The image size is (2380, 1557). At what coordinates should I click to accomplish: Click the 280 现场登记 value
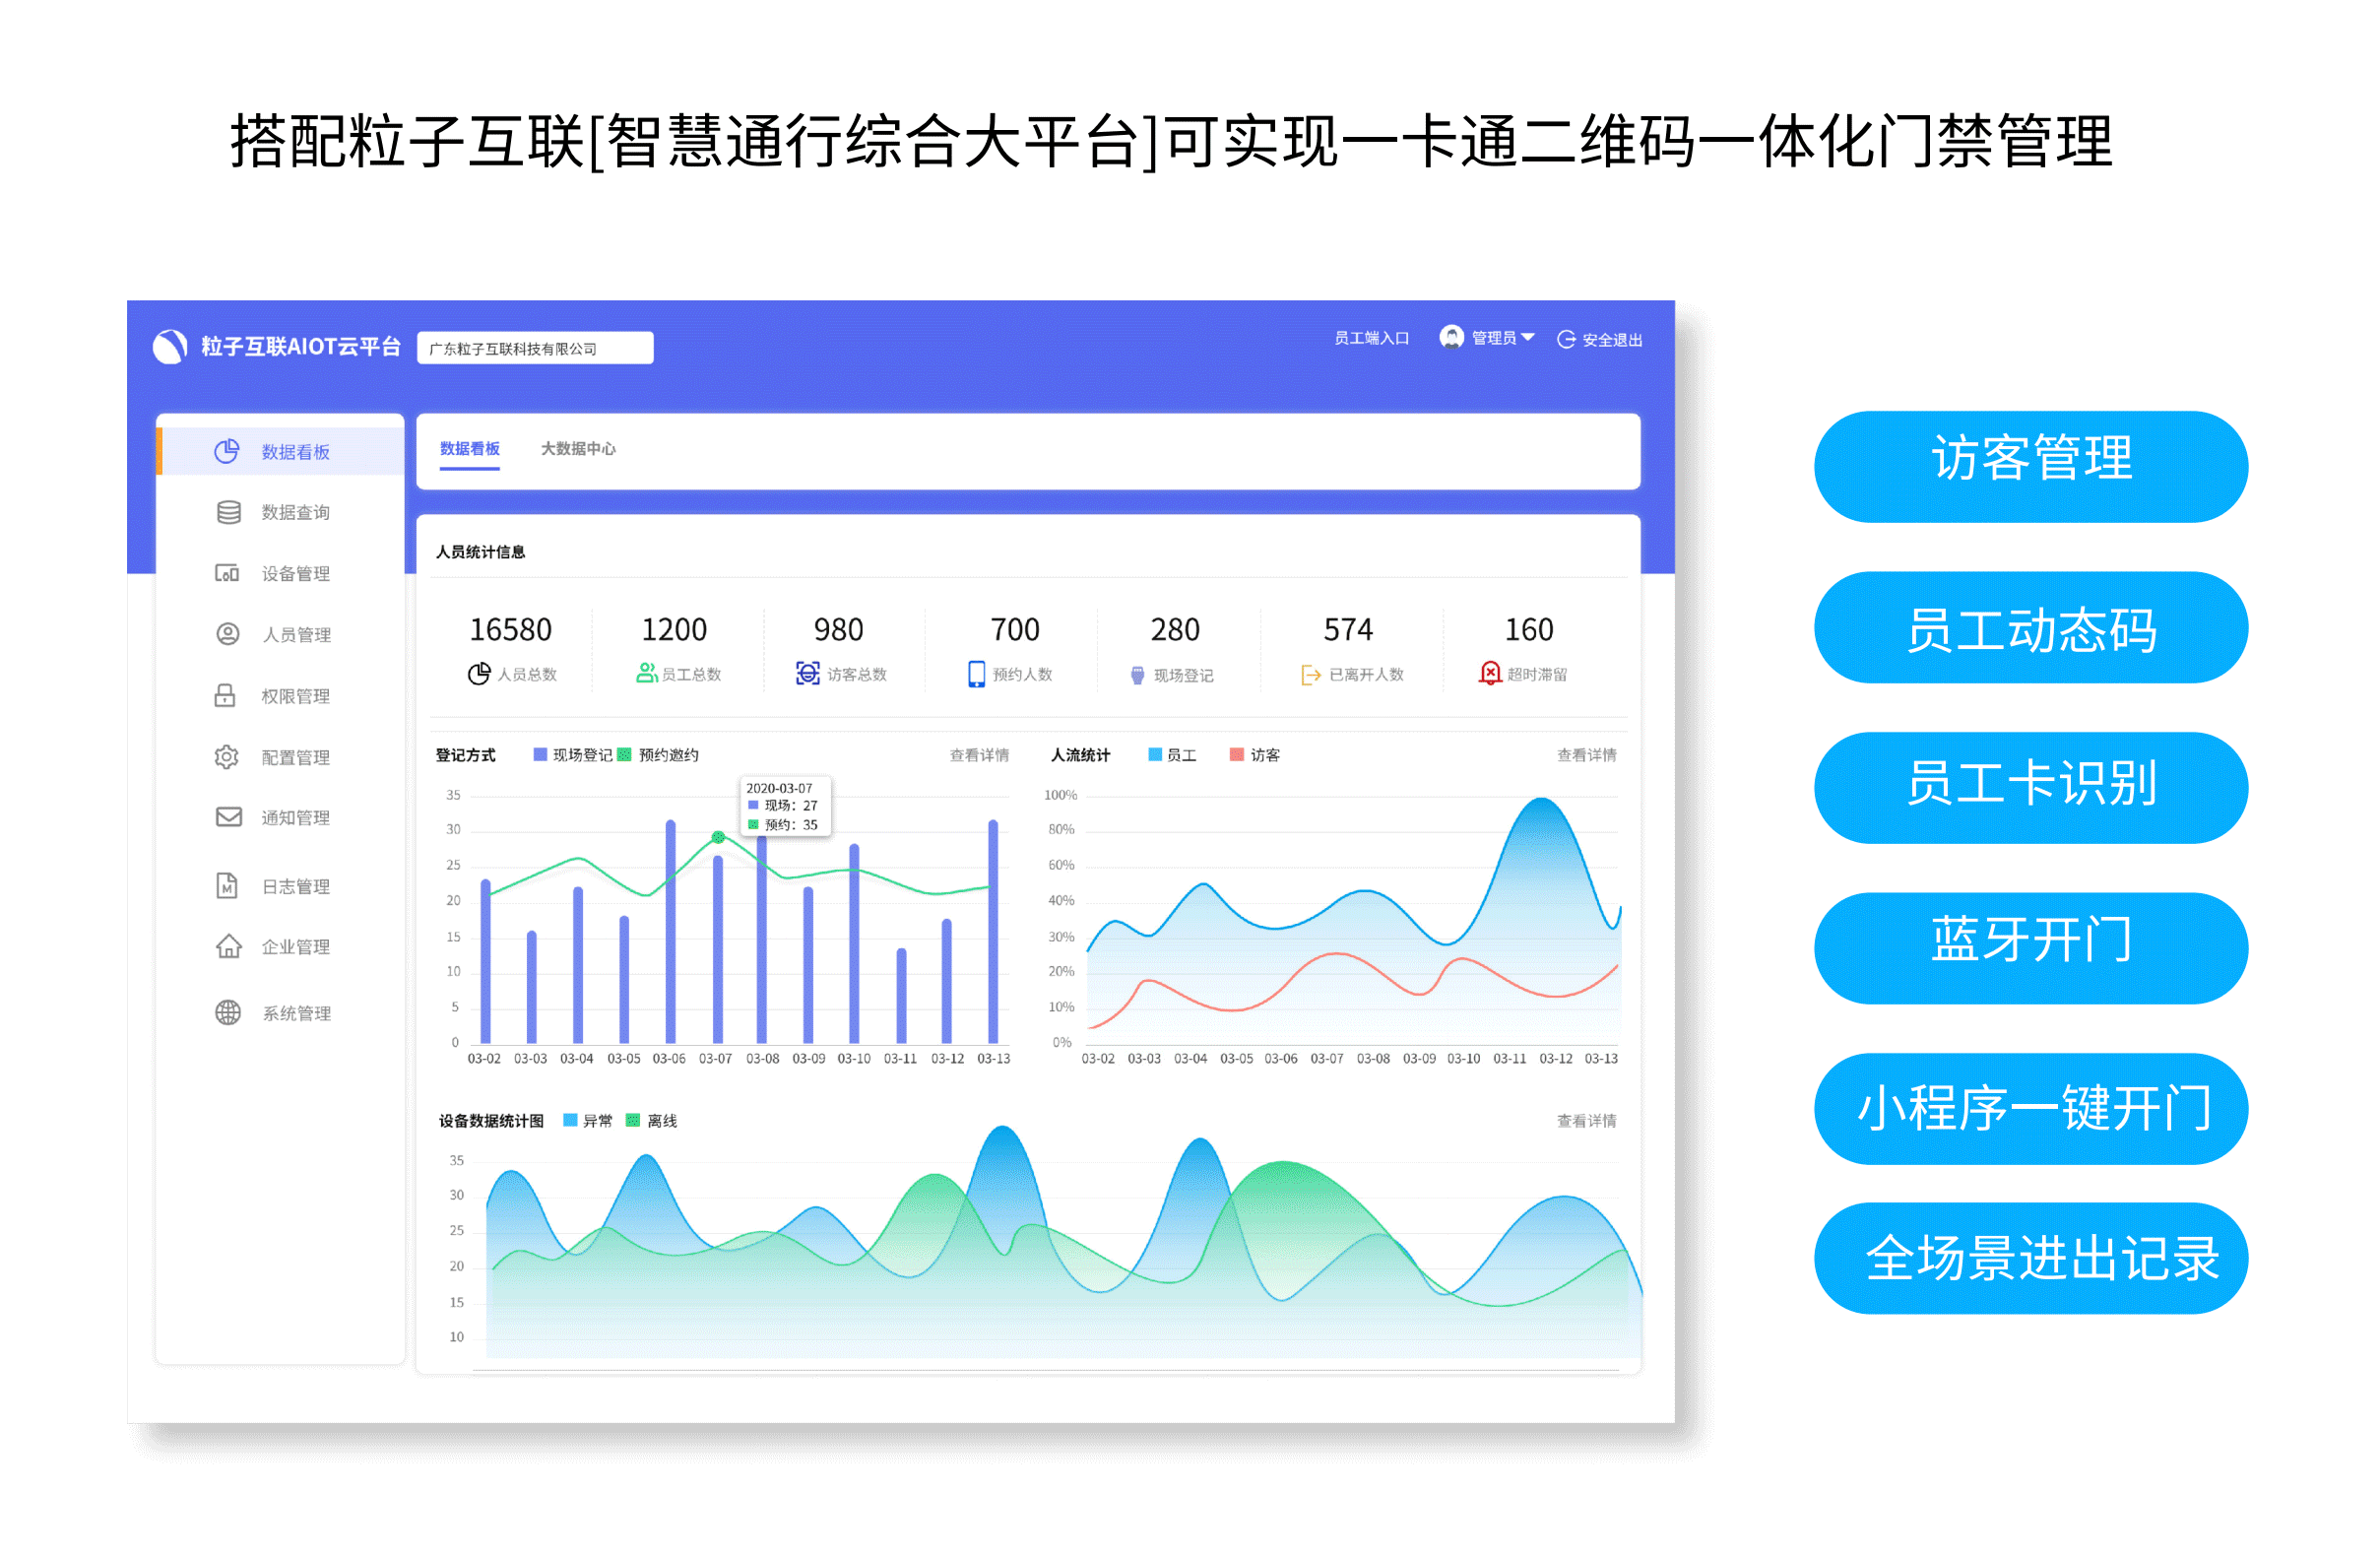1175,630
